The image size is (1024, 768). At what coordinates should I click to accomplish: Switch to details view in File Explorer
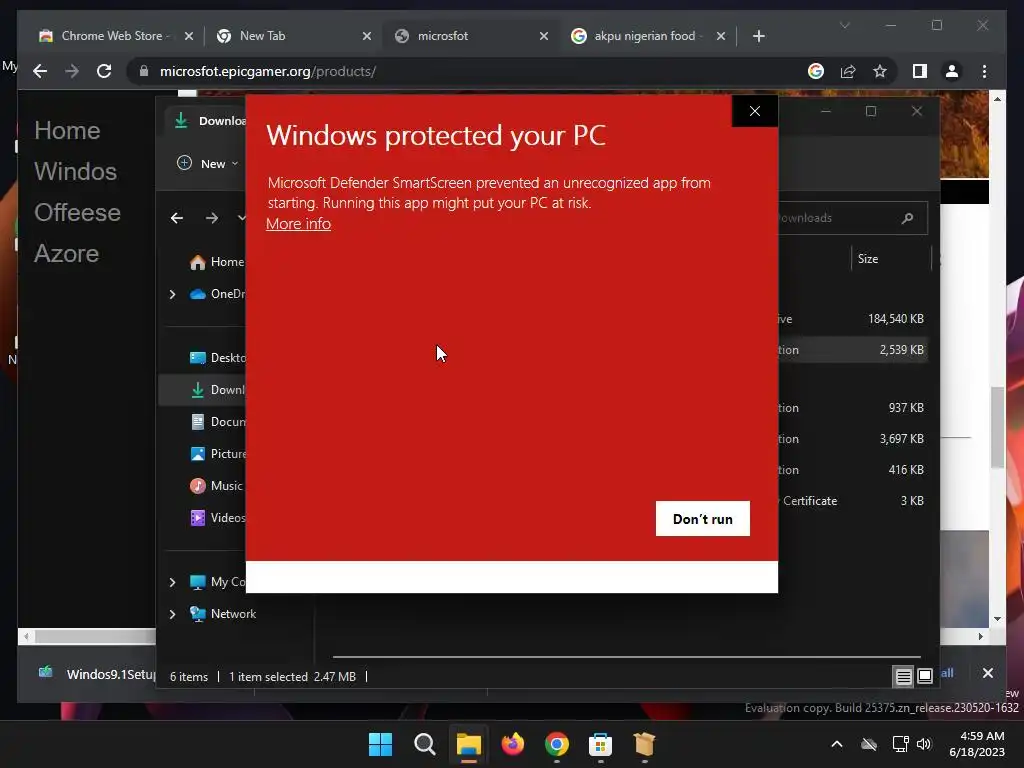pos(903,677)
